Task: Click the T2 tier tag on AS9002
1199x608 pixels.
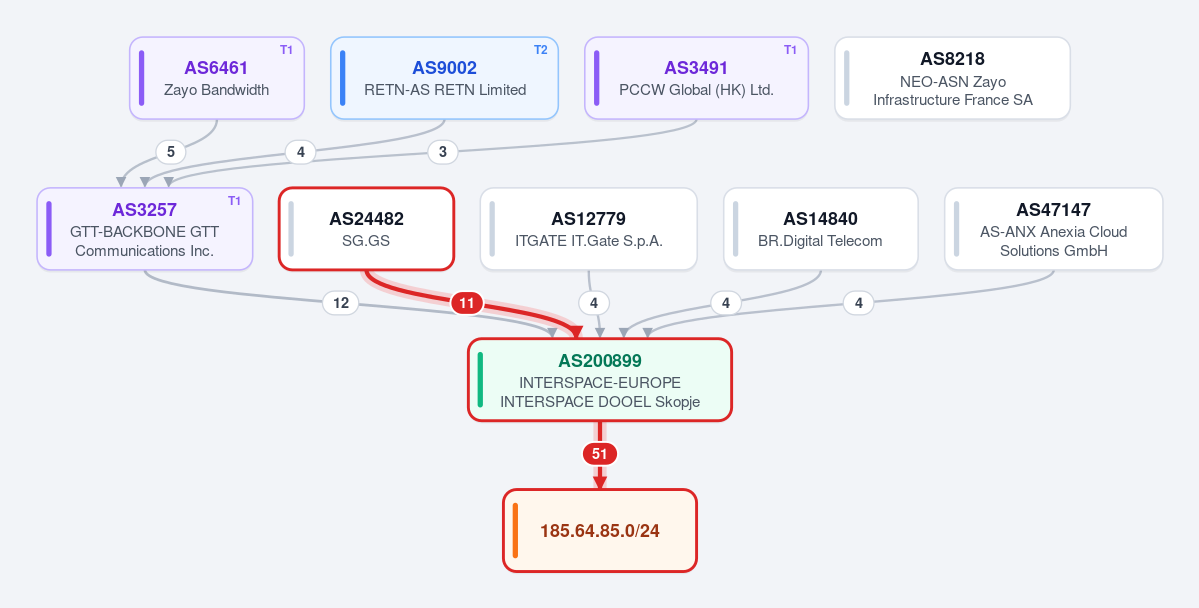Action: pyautogui.click(x=540, y=50)
